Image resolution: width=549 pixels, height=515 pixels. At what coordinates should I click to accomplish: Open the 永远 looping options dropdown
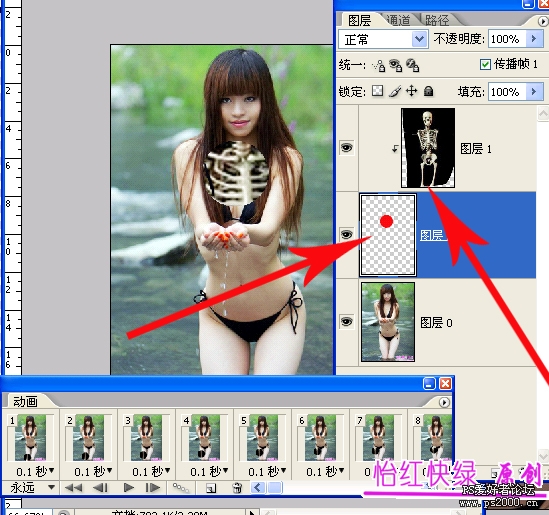[32, 487]
